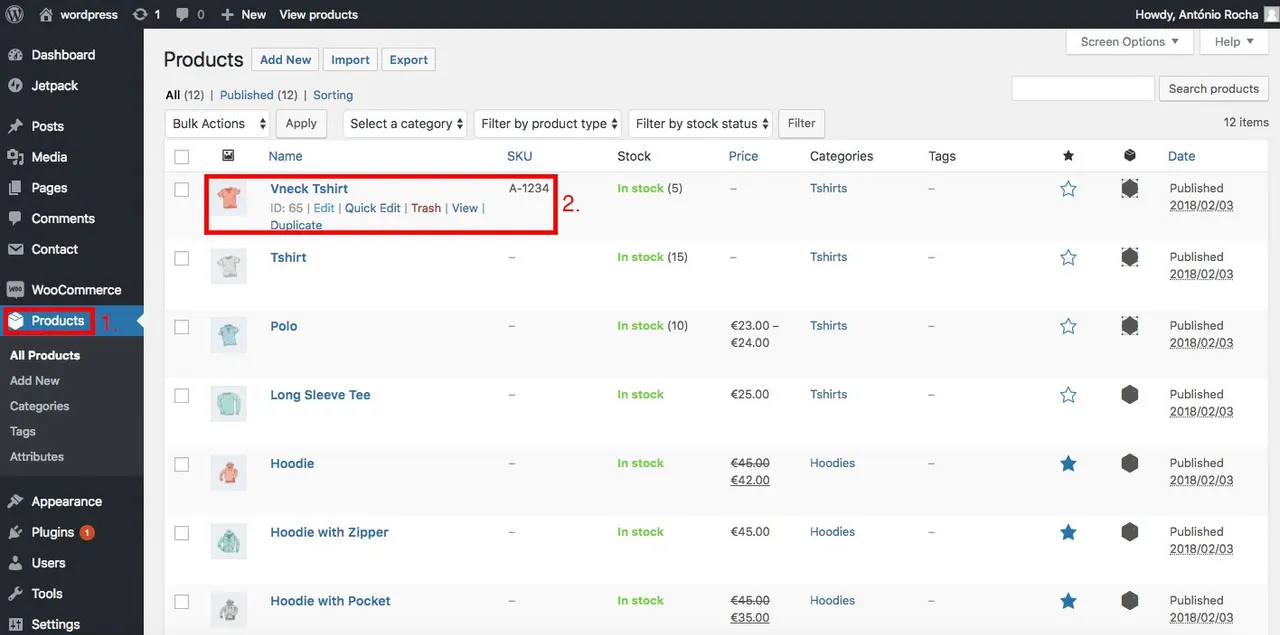Click the Apply bulk action button

coord(301,124)
